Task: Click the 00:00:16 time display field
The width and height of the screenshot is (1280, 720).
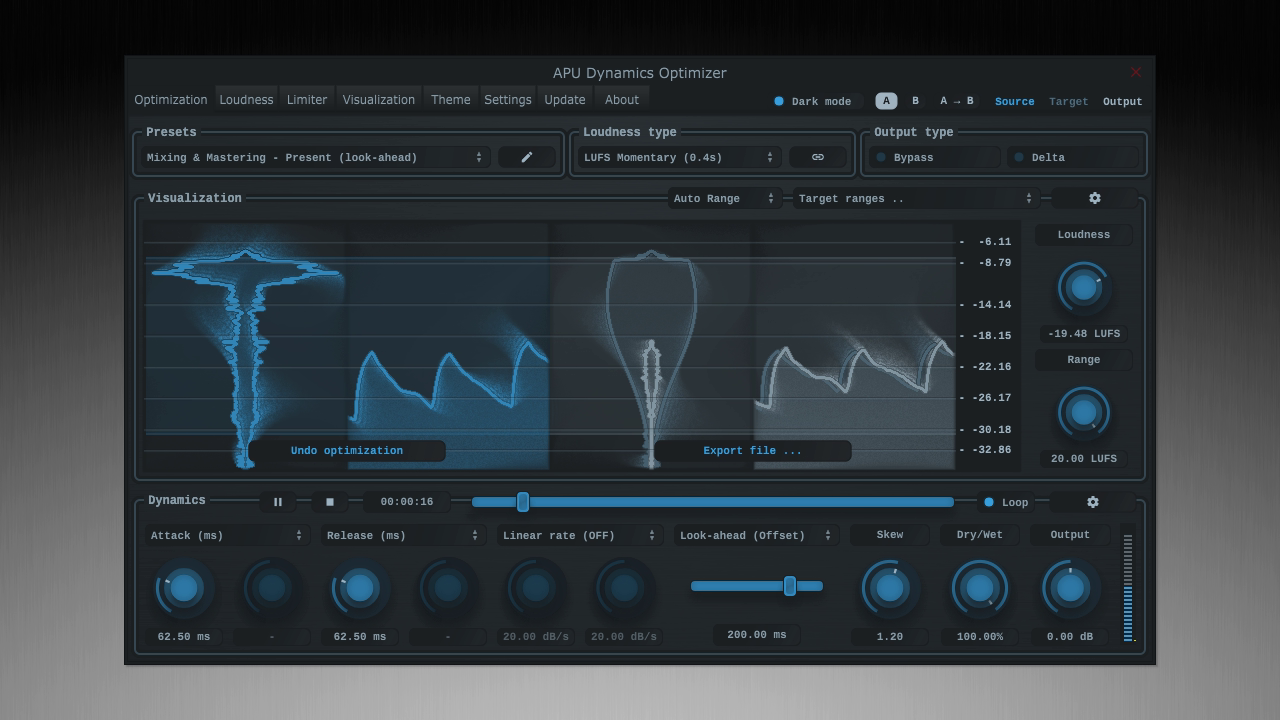Action: 407,502
